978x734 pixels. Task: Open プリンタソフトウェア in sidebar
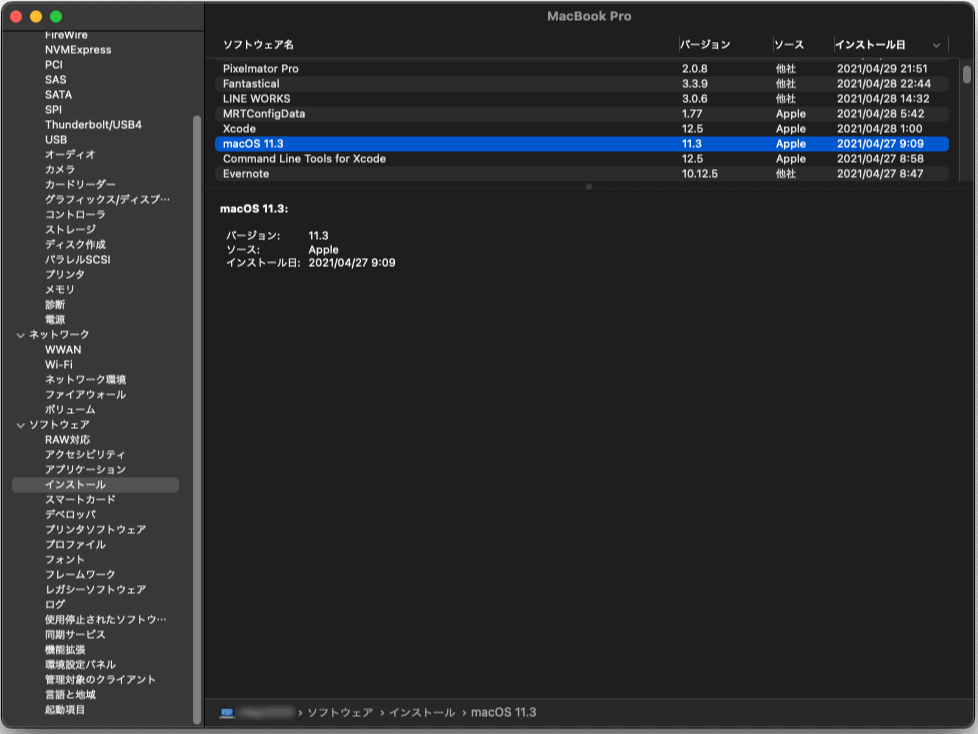point(95,529)
